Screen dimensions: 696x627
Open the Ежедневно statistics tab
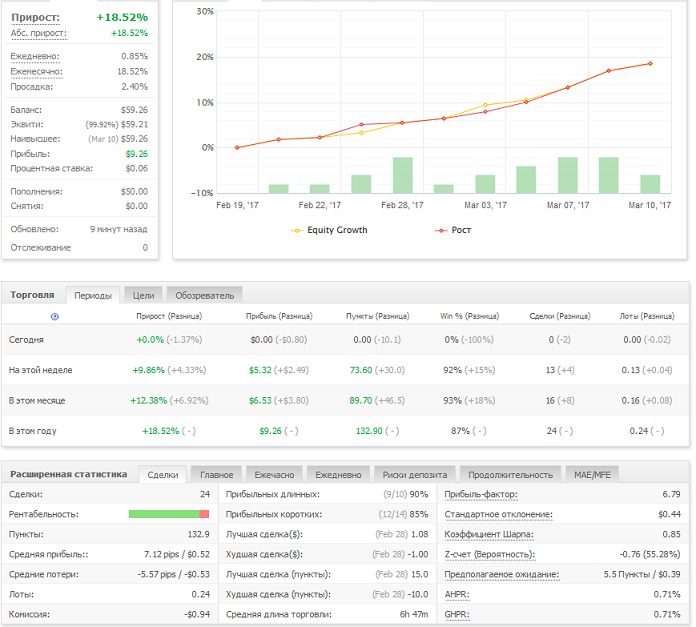[338, 475]
